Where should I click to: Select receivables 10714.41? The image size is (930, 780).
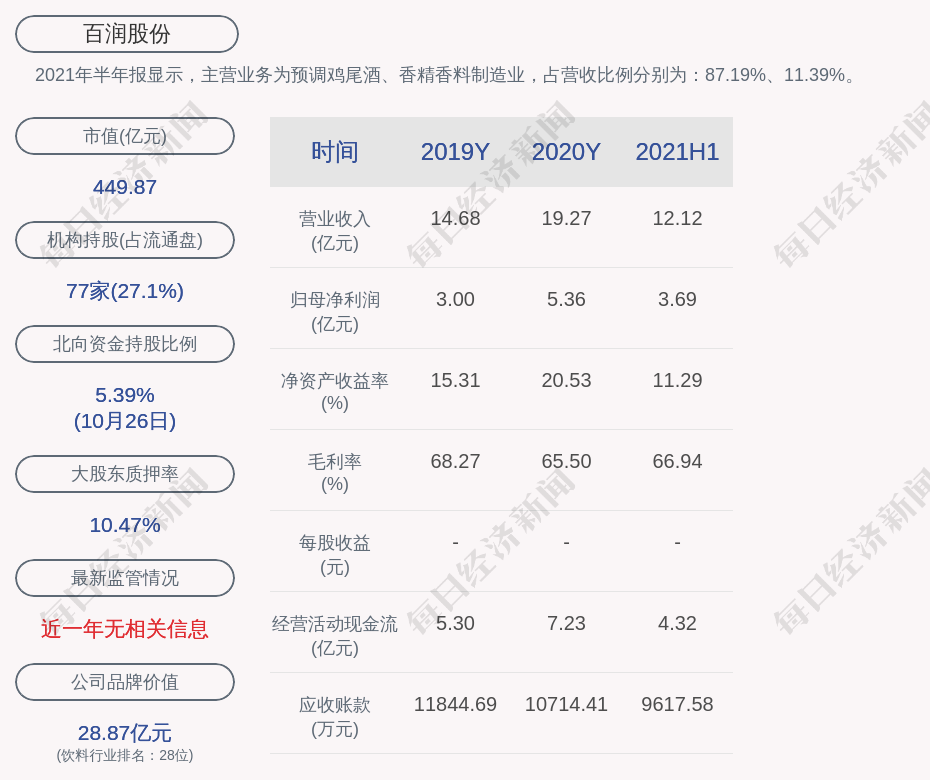pyautogui.click(x=566, y=704)
